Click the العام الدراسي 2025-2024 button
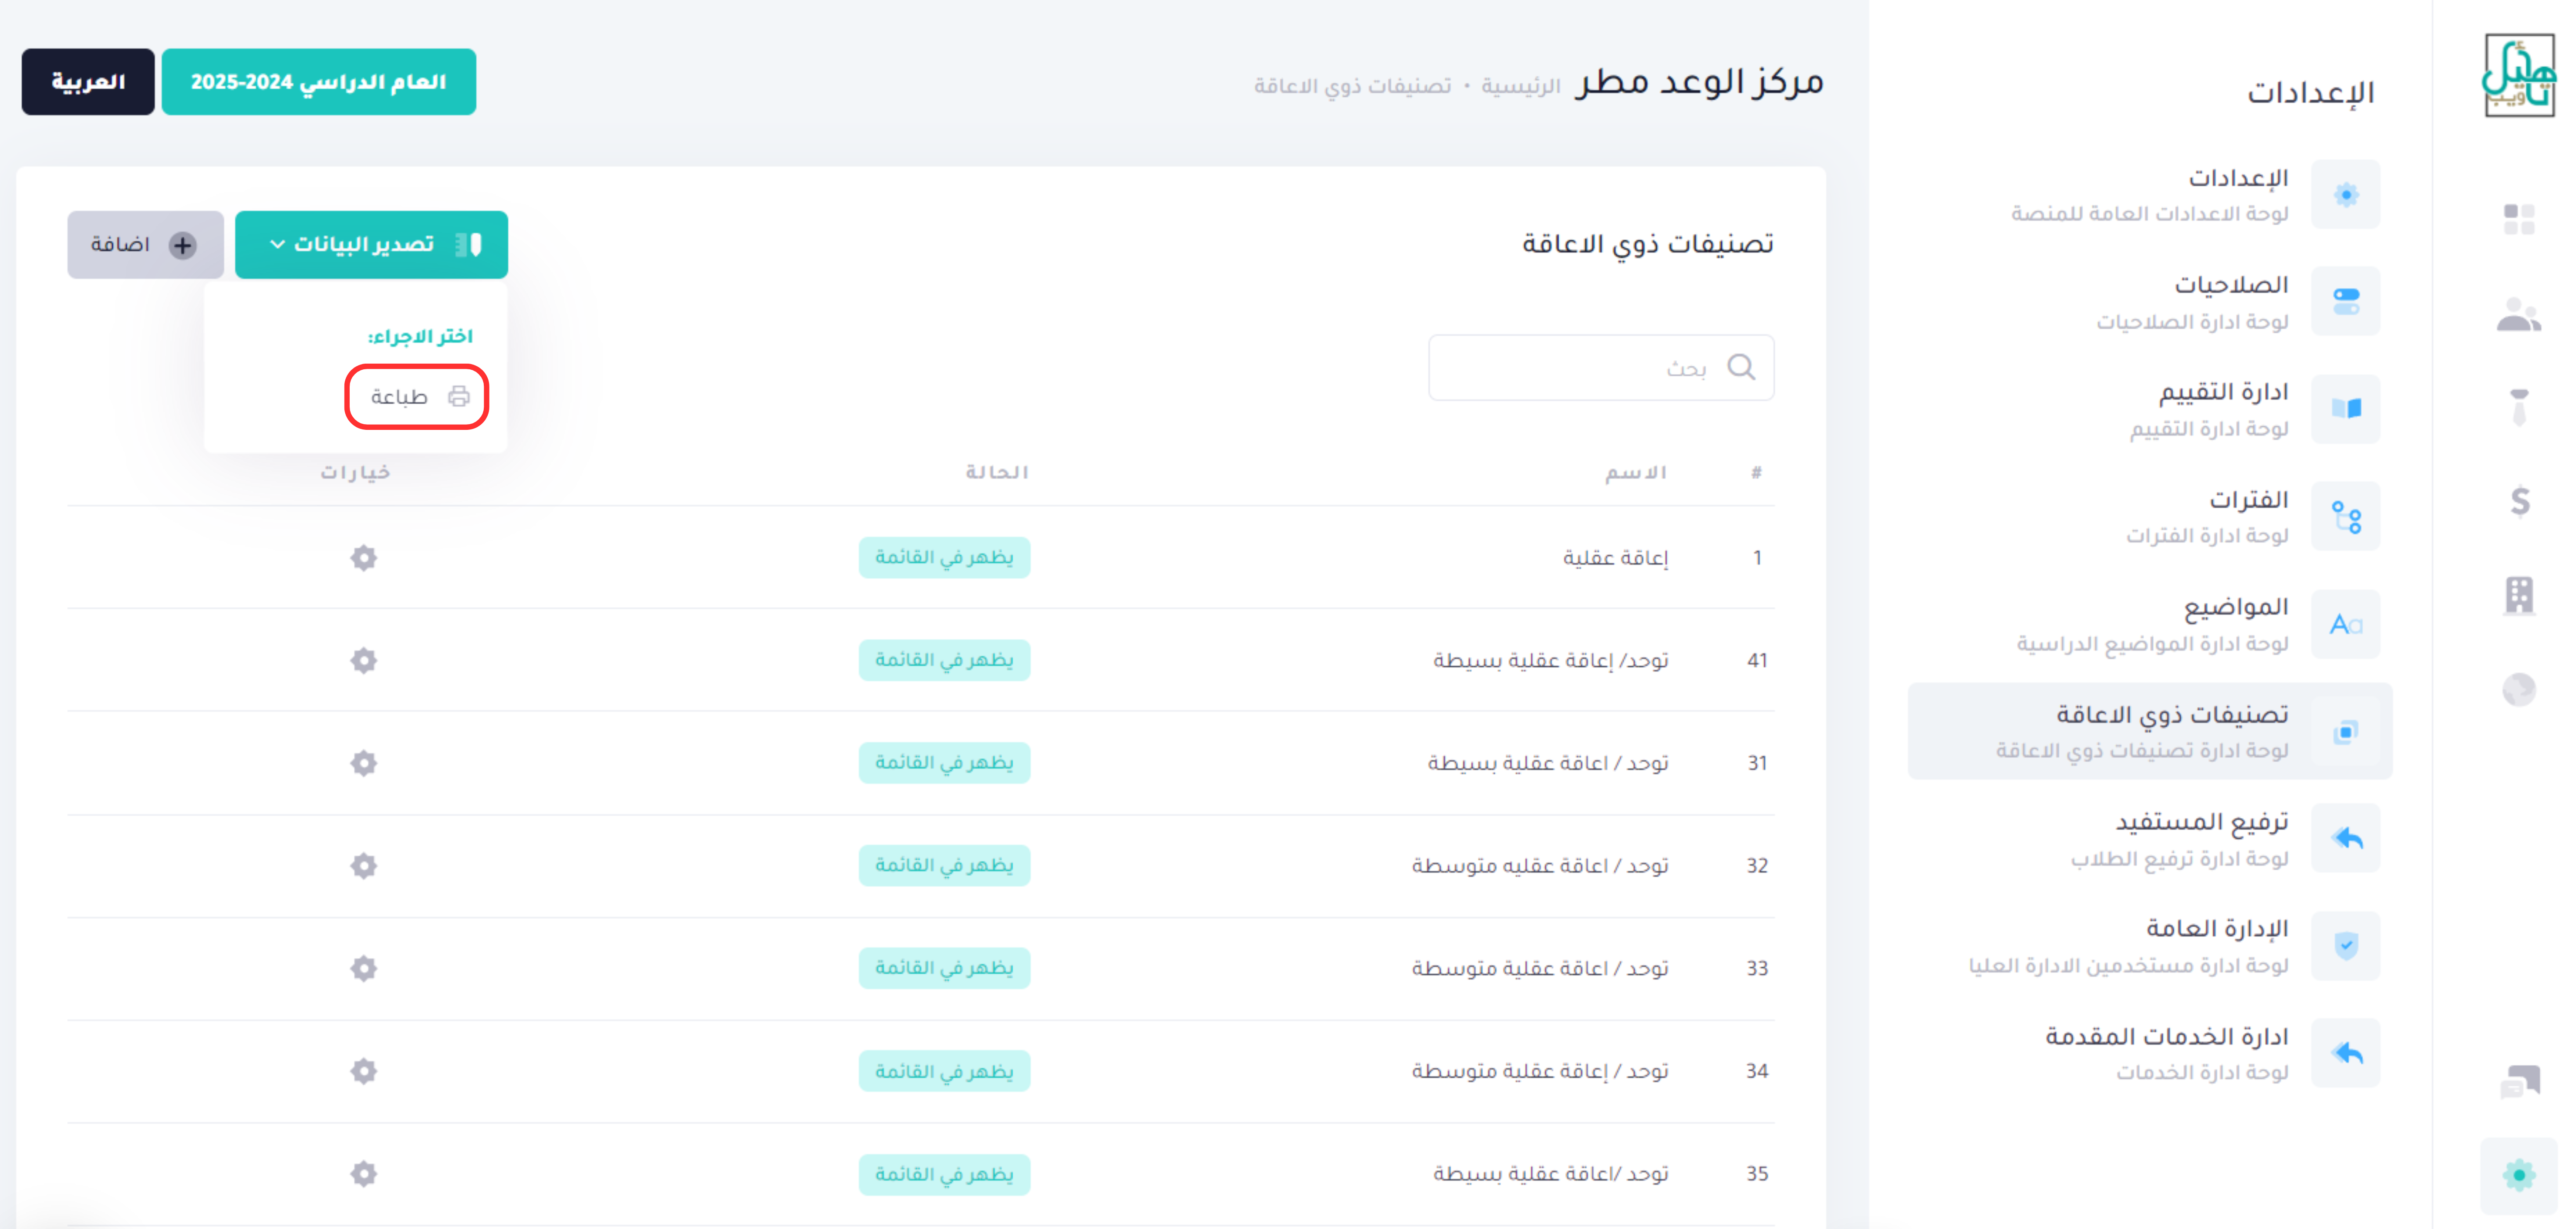Image resolution: width=2576 pixels, height=1229 pixels. point(319,82)
